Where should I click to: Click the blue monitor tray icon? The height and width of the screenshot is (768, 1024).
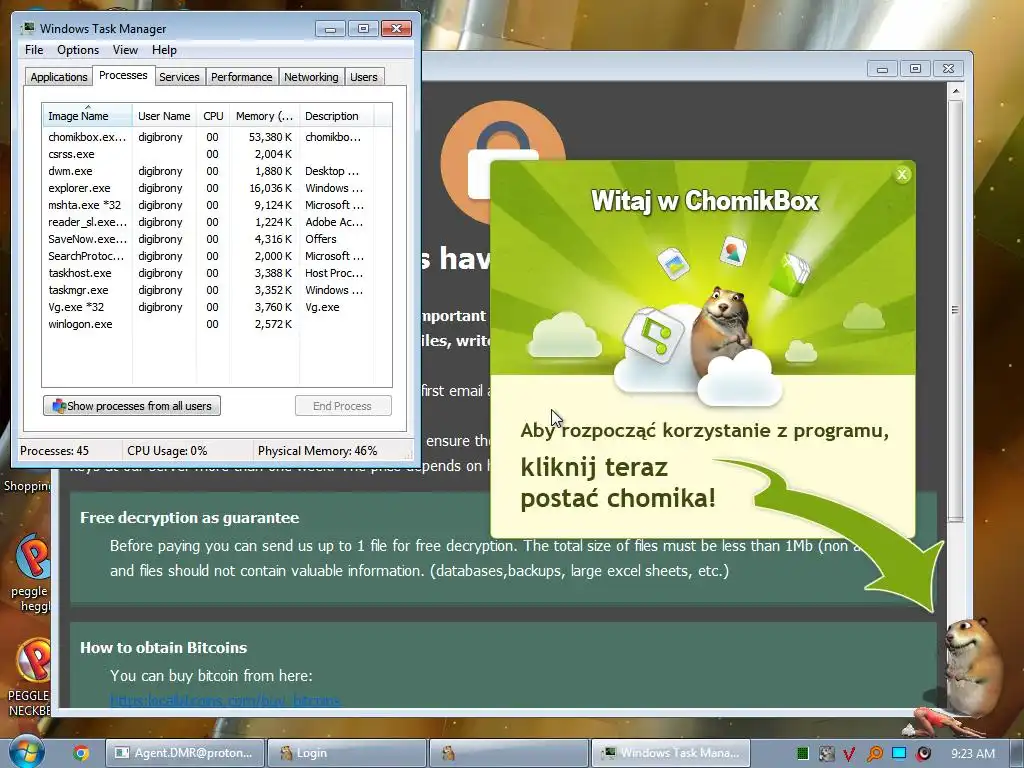point(899,753)
